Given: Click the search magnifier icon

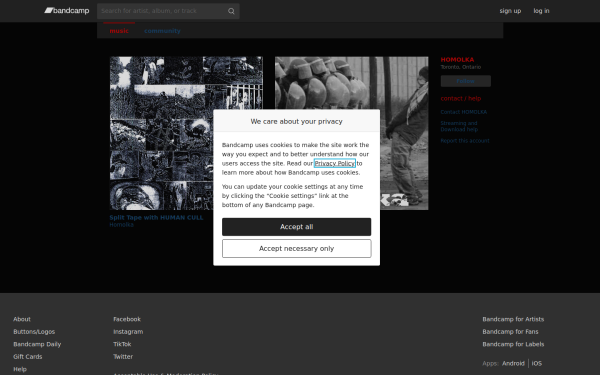Looking at the screenshot, I should tap(231, 11).
